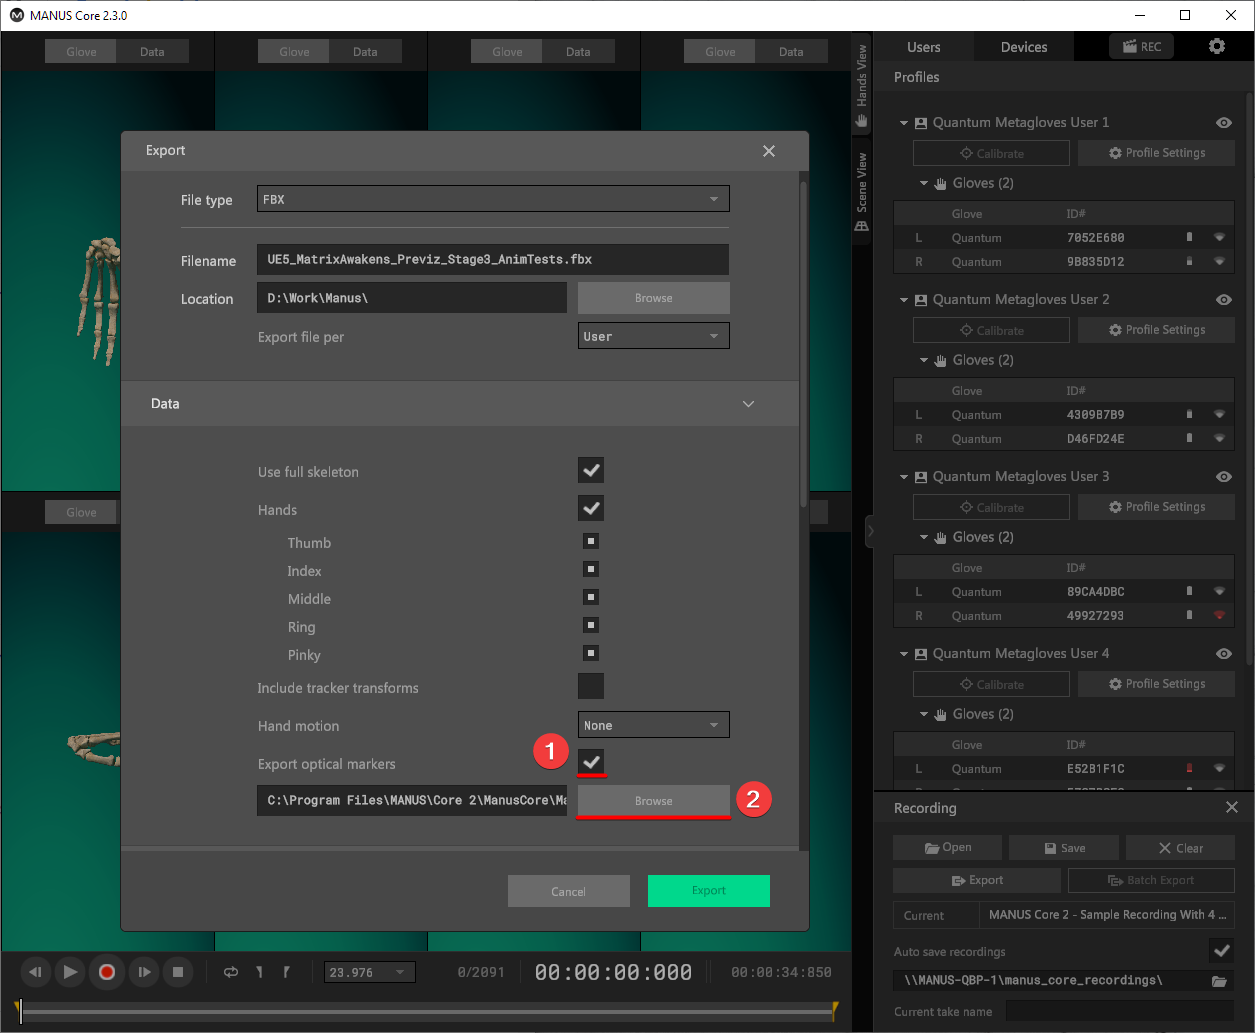The width and height of the screenshot is (1255, 1033).
Task: Open the File type dropdown
Action: point(492,198)
